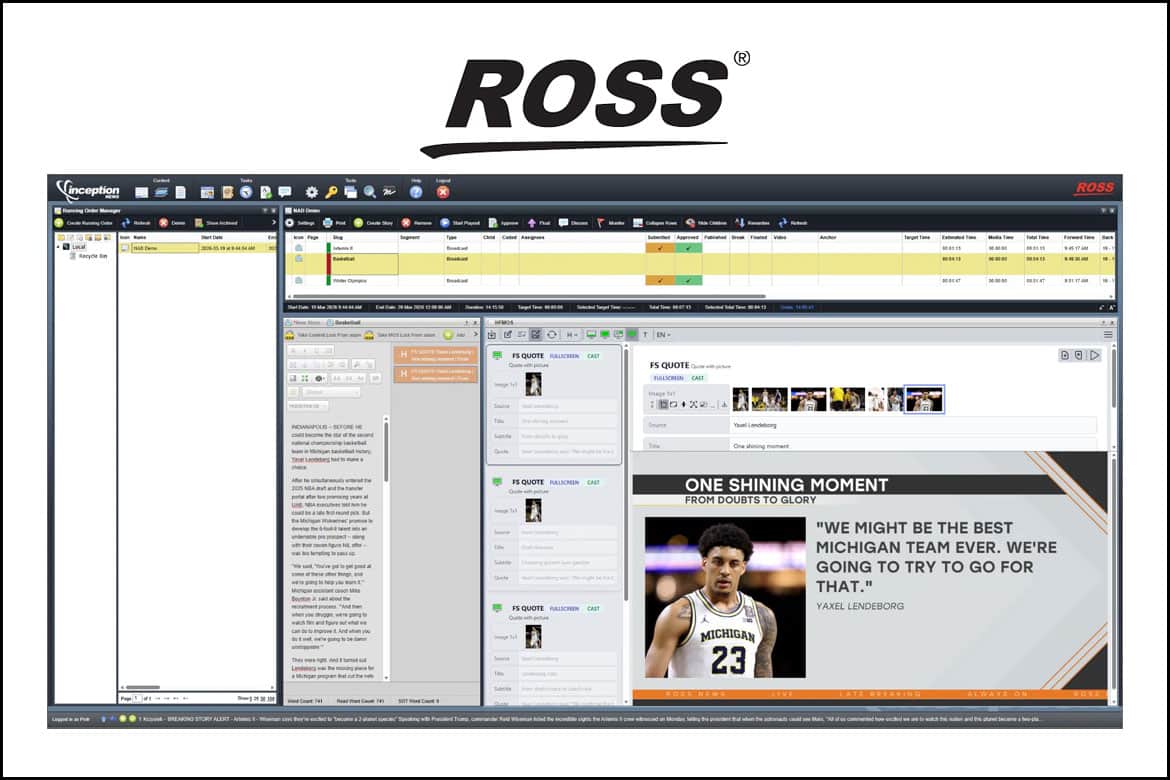Viewport: 1170px width, 780px height.
Task: Click the Start Playout icon
Action: 445,223
